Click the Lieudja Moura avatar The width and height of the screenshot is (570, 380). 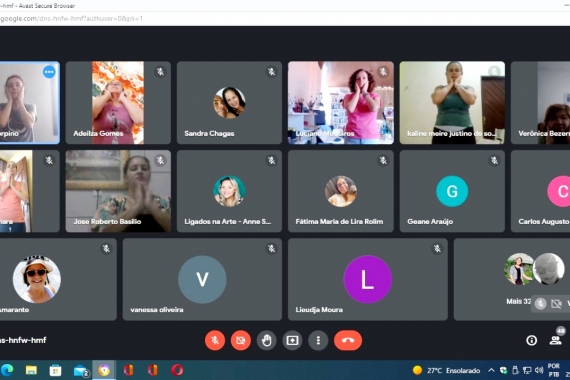pyautogui.click(x=368, y=279)
